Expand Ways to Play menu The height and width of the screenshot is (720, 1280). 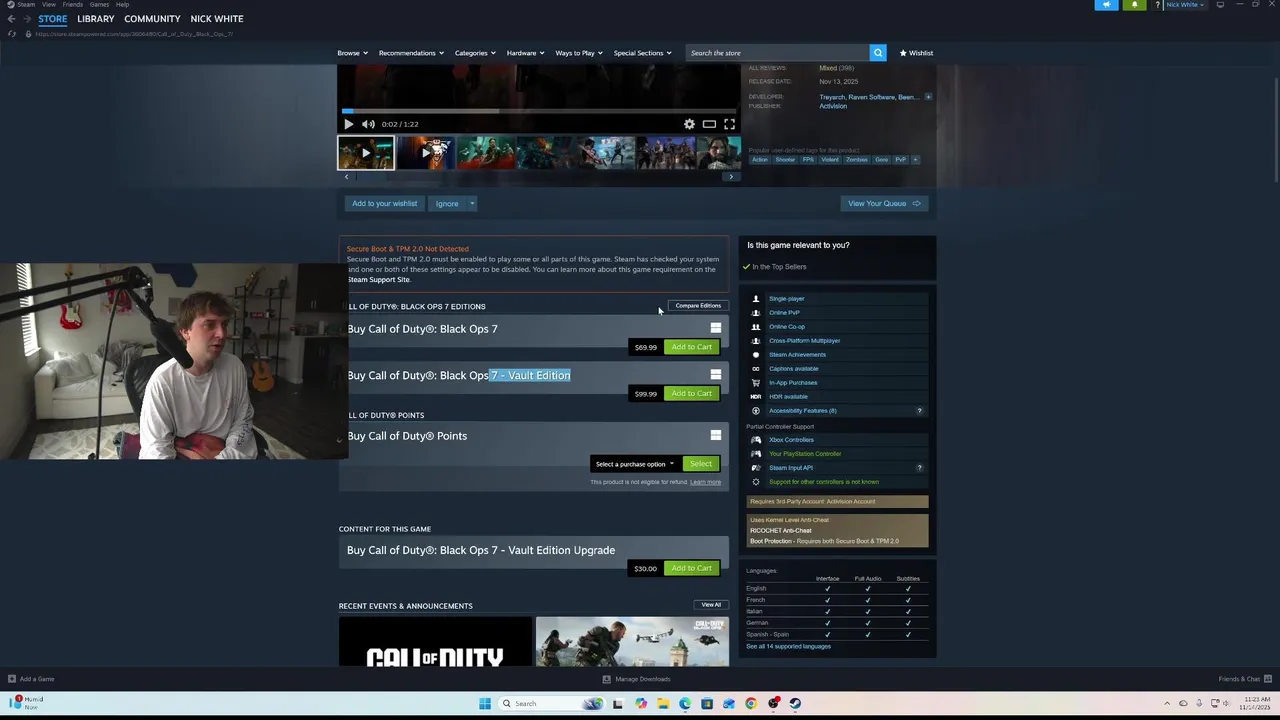[x=578, y=53]
